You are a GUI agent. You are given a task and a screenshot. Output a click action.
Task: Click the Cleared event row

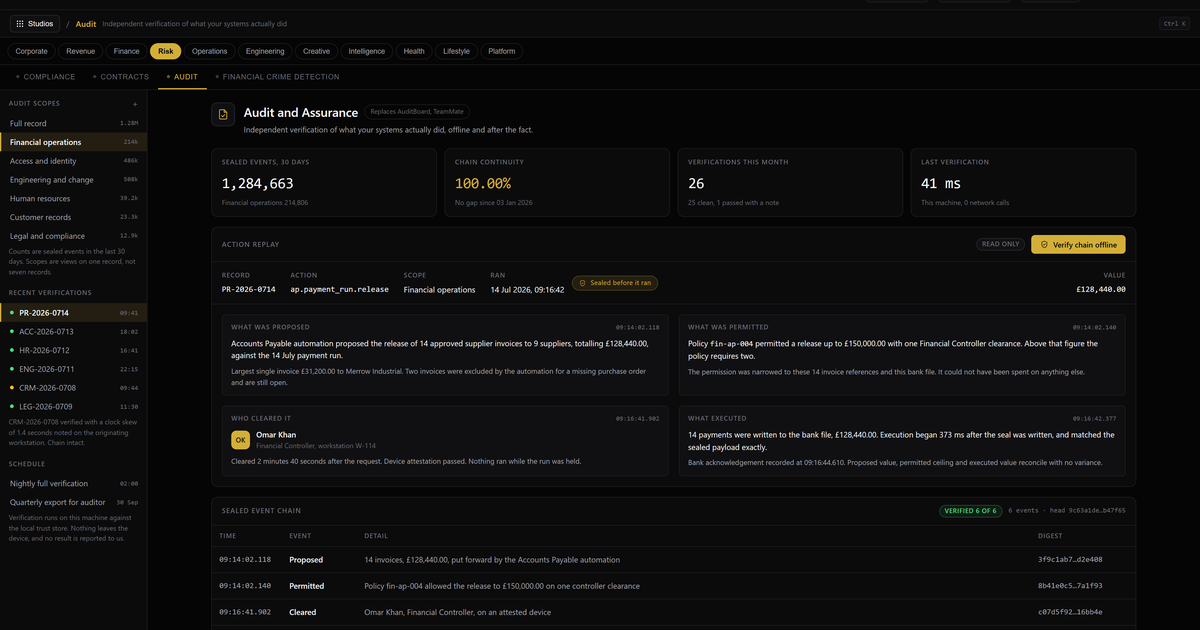673,612
